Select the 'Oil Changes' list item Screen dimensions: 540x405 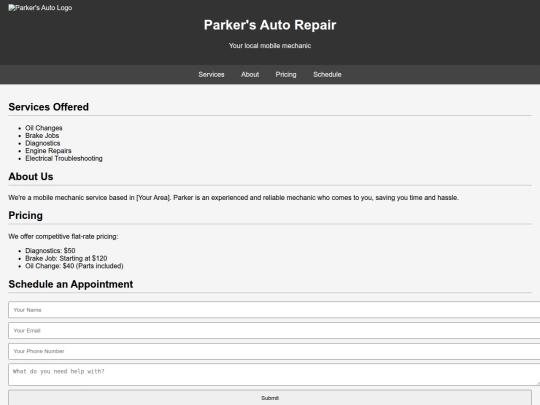(44, 128)
